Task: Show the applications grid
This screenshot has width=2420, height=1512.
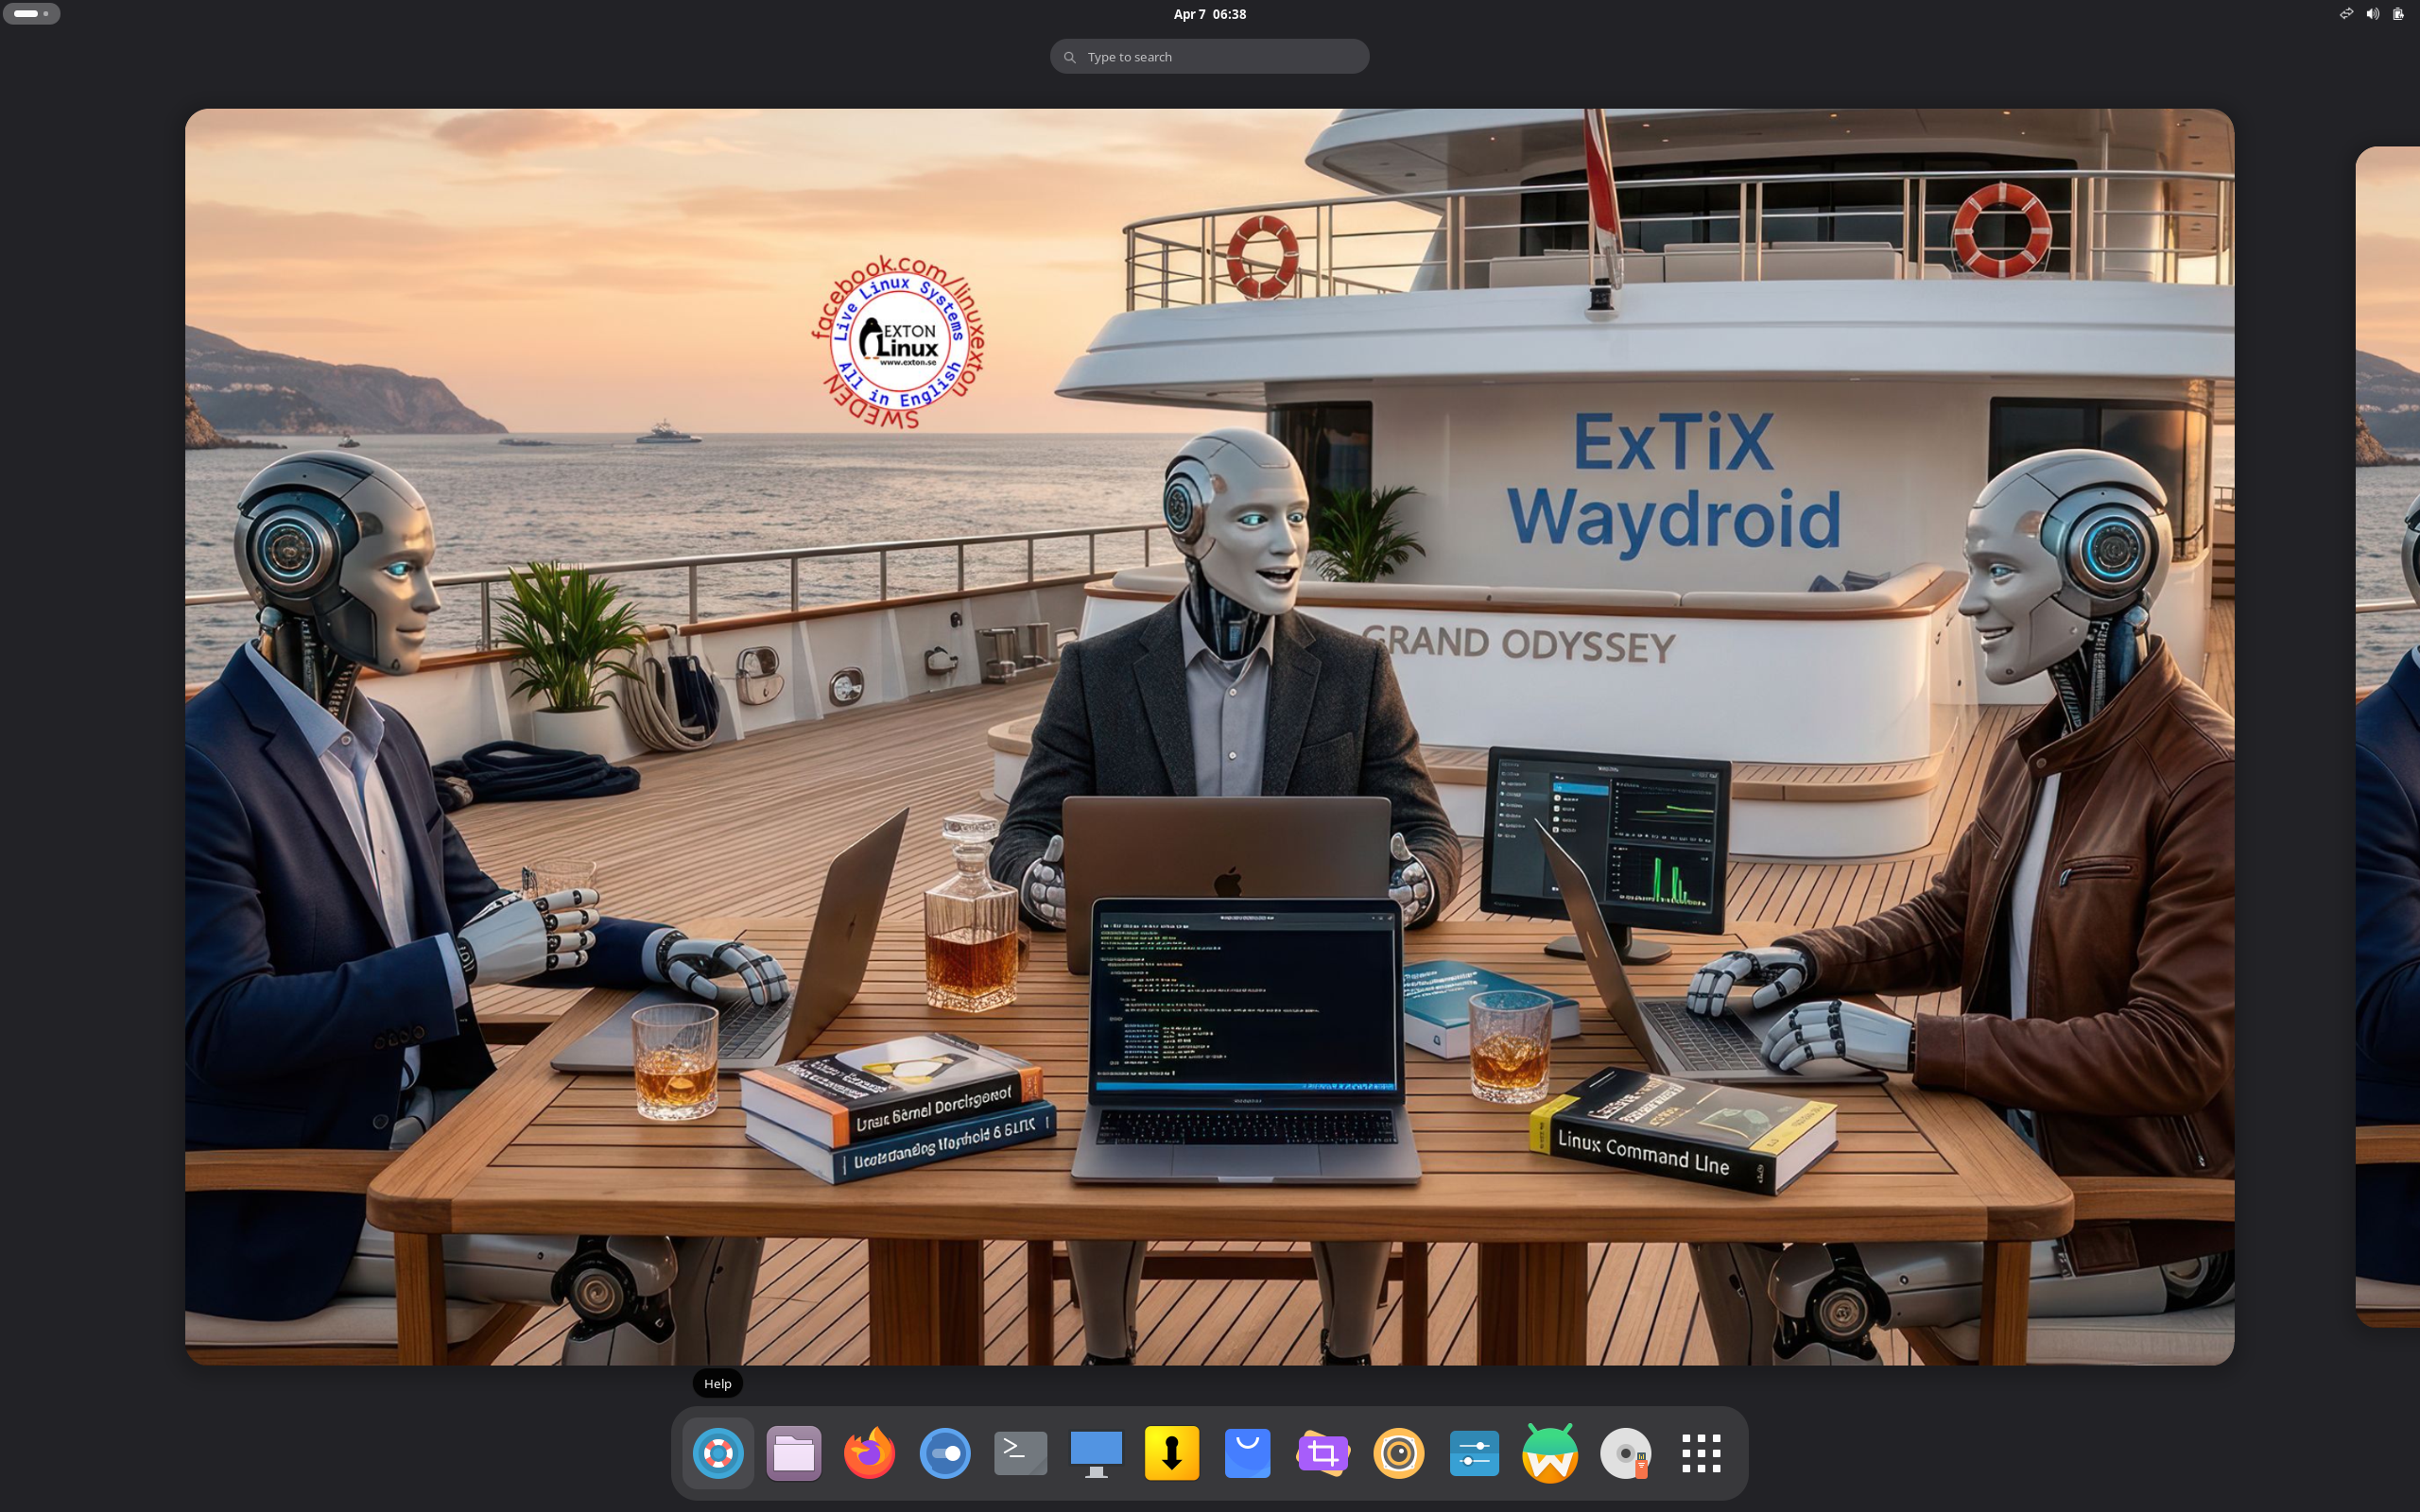Action: tap(1701, 1453)
